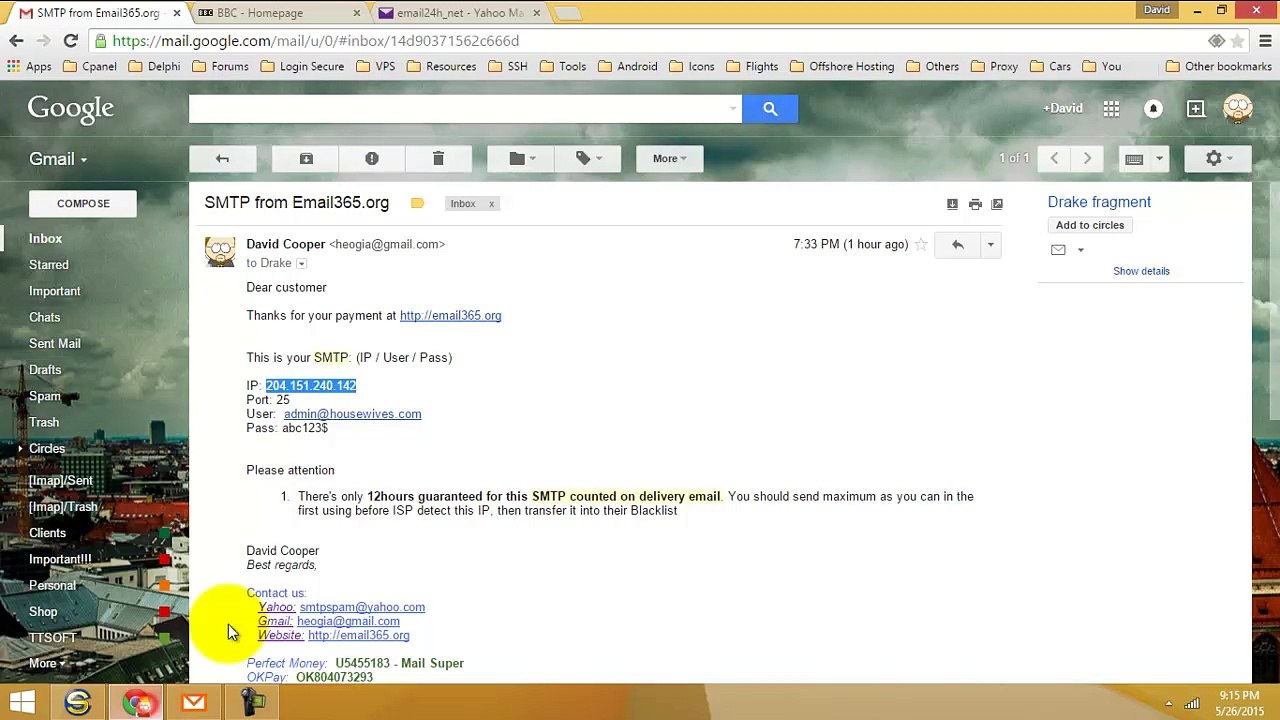The width and height of the screenshot is (1280, 720).
Task: Switch to the BBC Homepage tab
Action: pyautogui.click(x=278, y=13)
